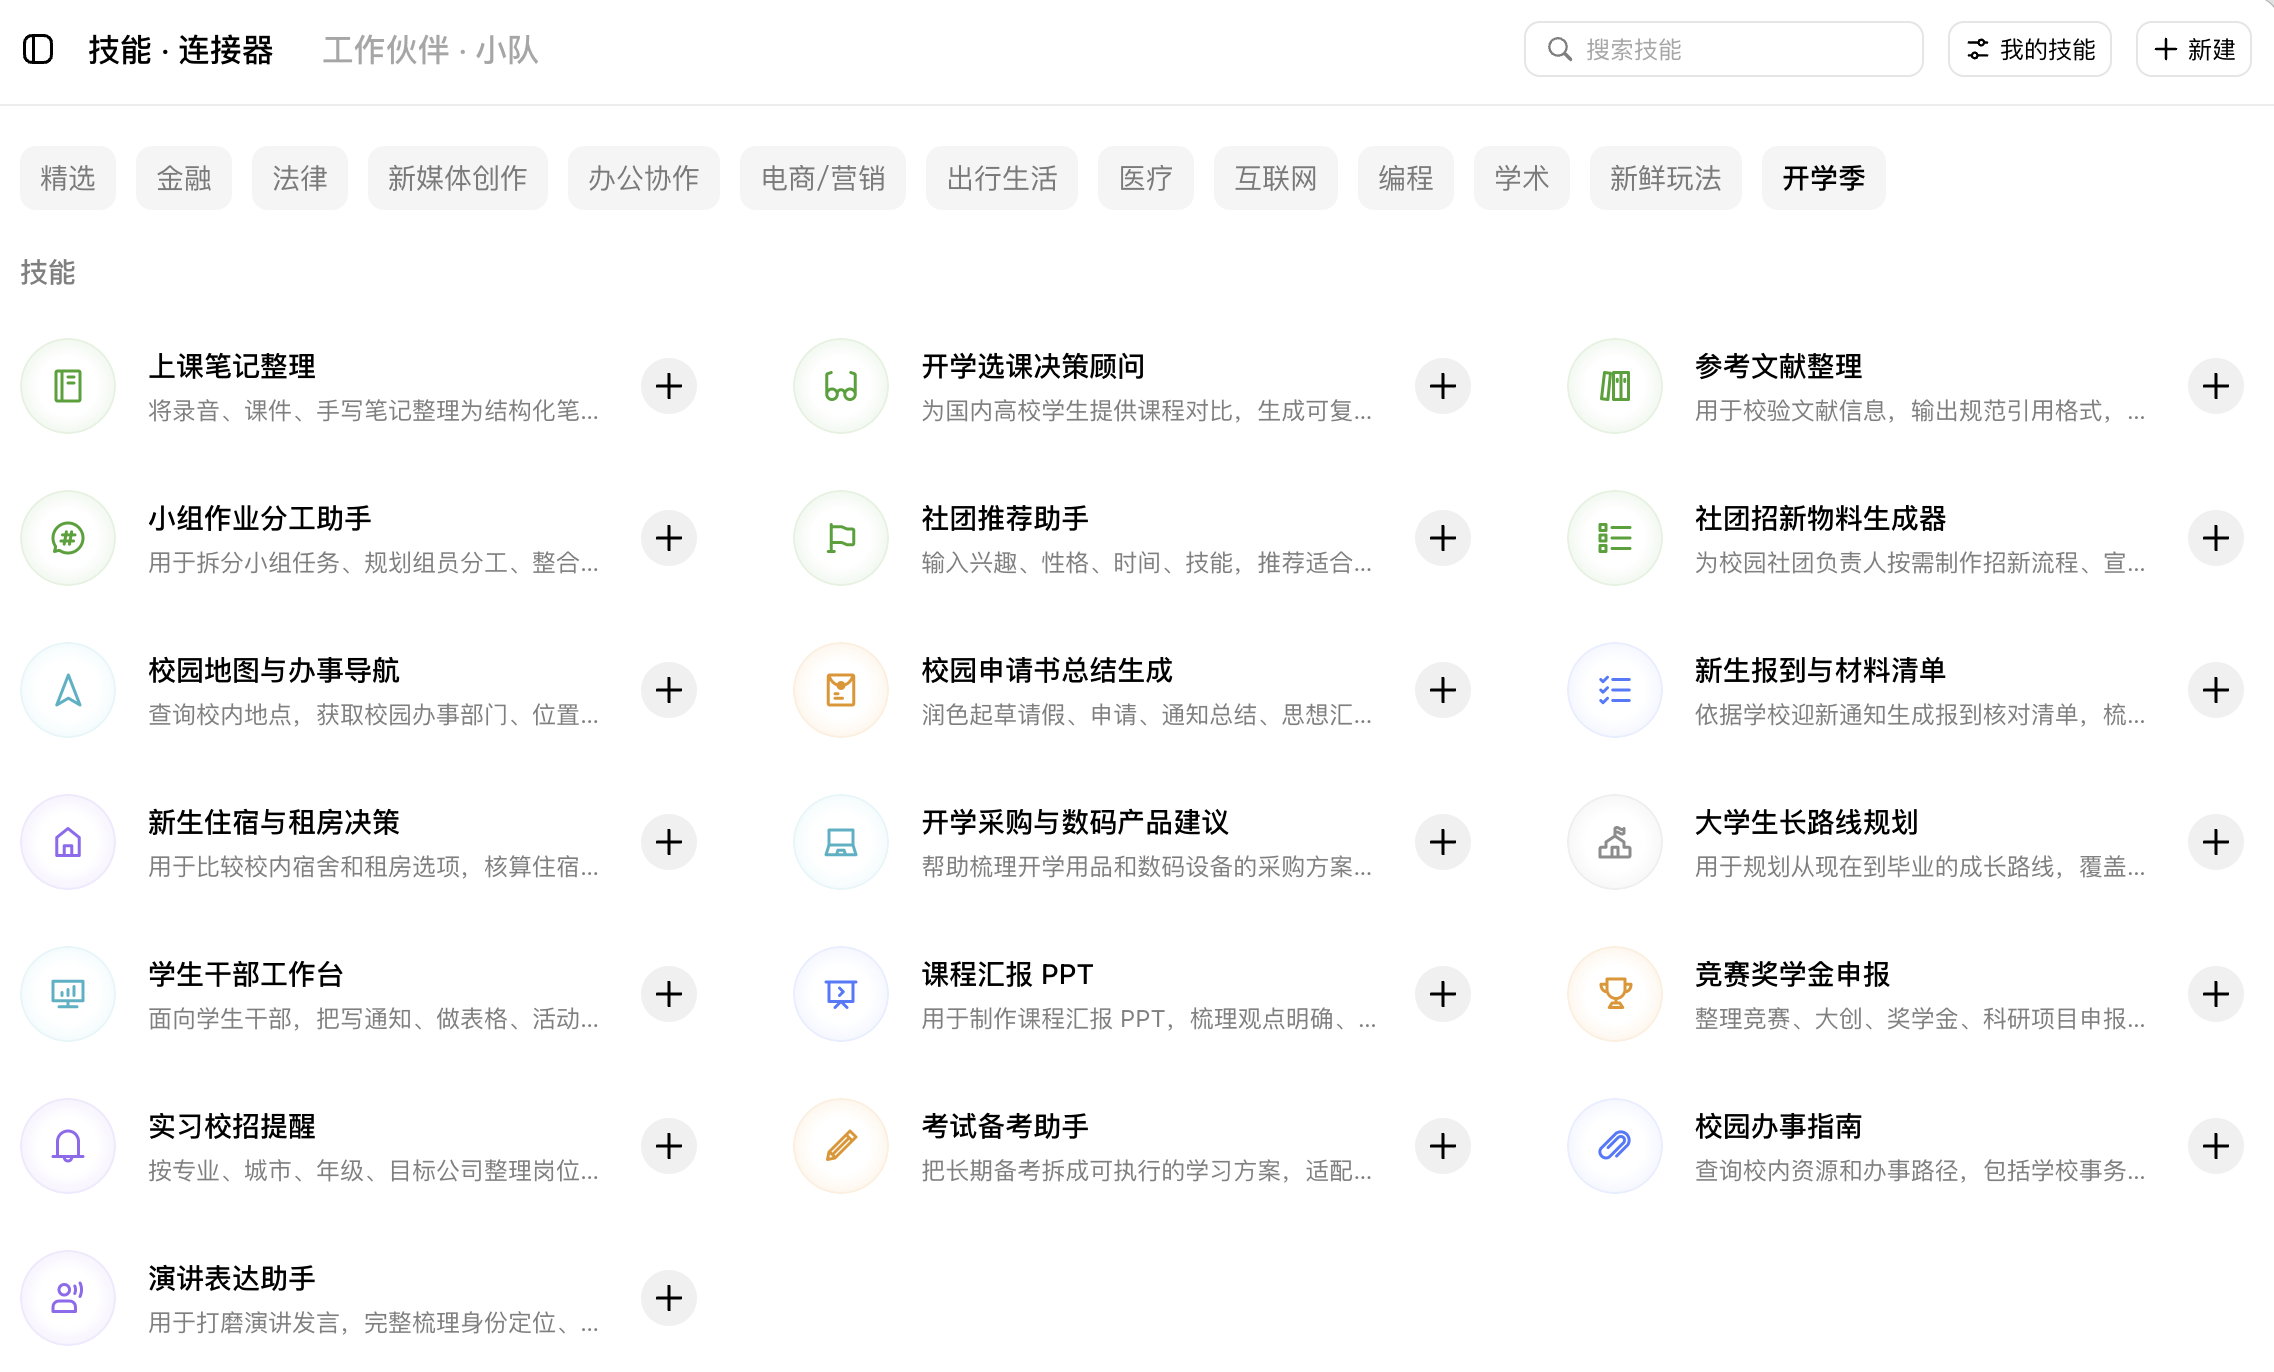
Task: Add the 小组作业分工助手 skill with plus
Action: 669,538
